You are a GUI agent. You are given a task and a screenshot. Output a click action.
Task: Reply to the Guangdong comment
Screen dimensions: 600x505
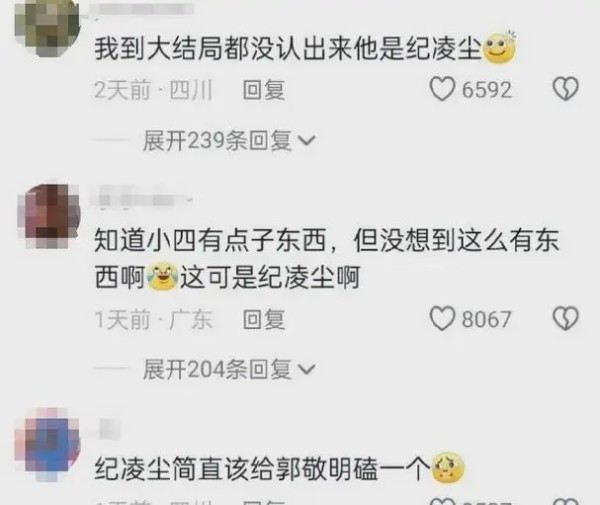264,319
